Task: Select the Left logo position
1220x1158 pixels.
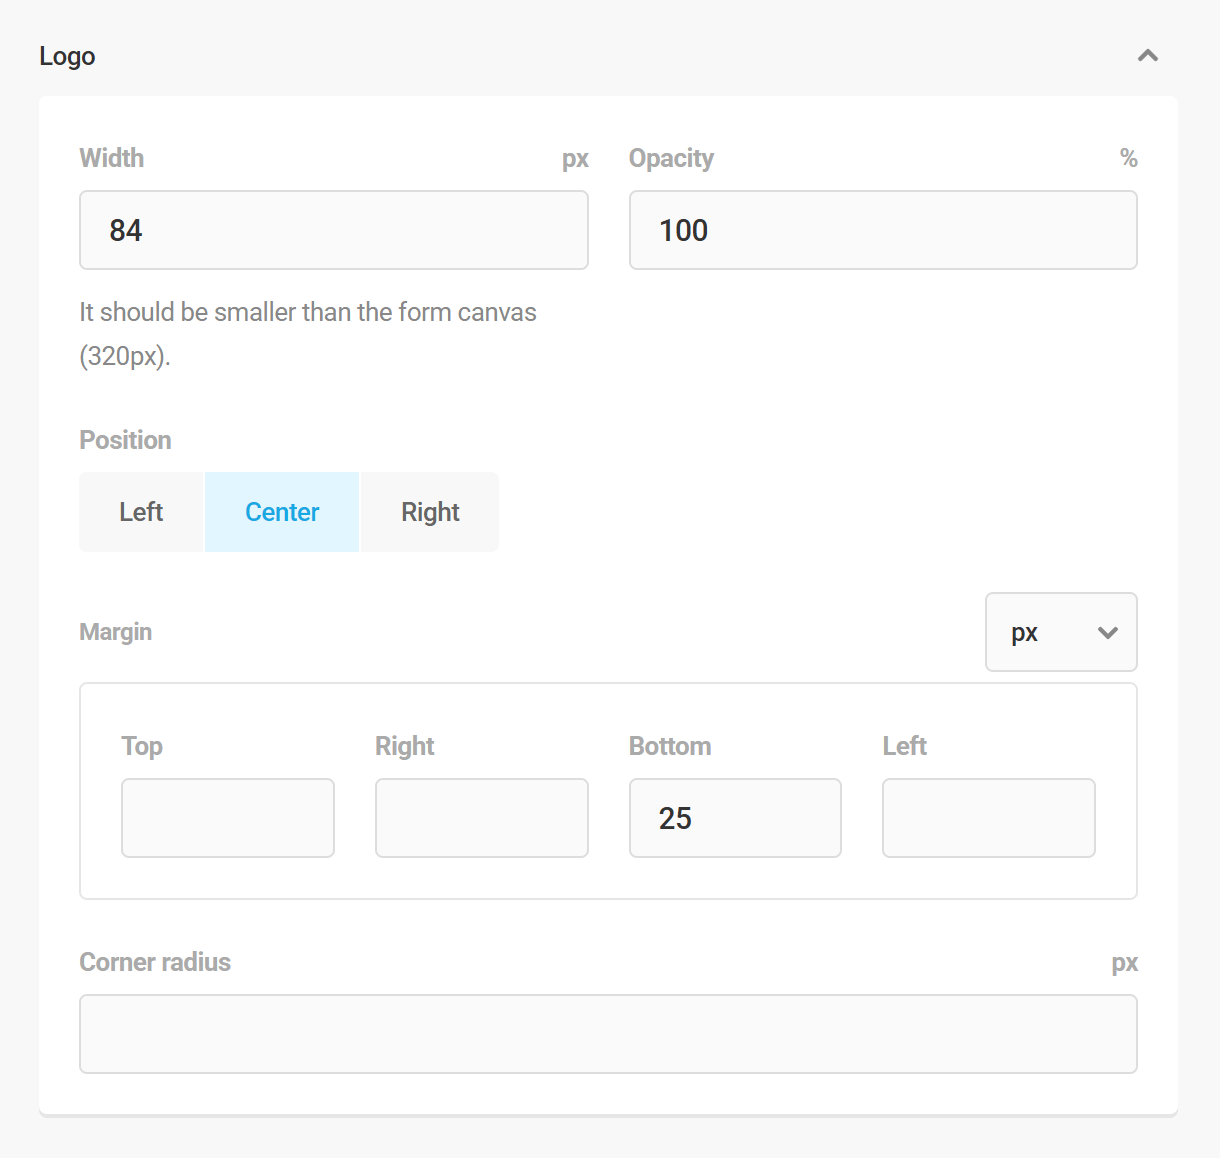Action: pos(141,511)
